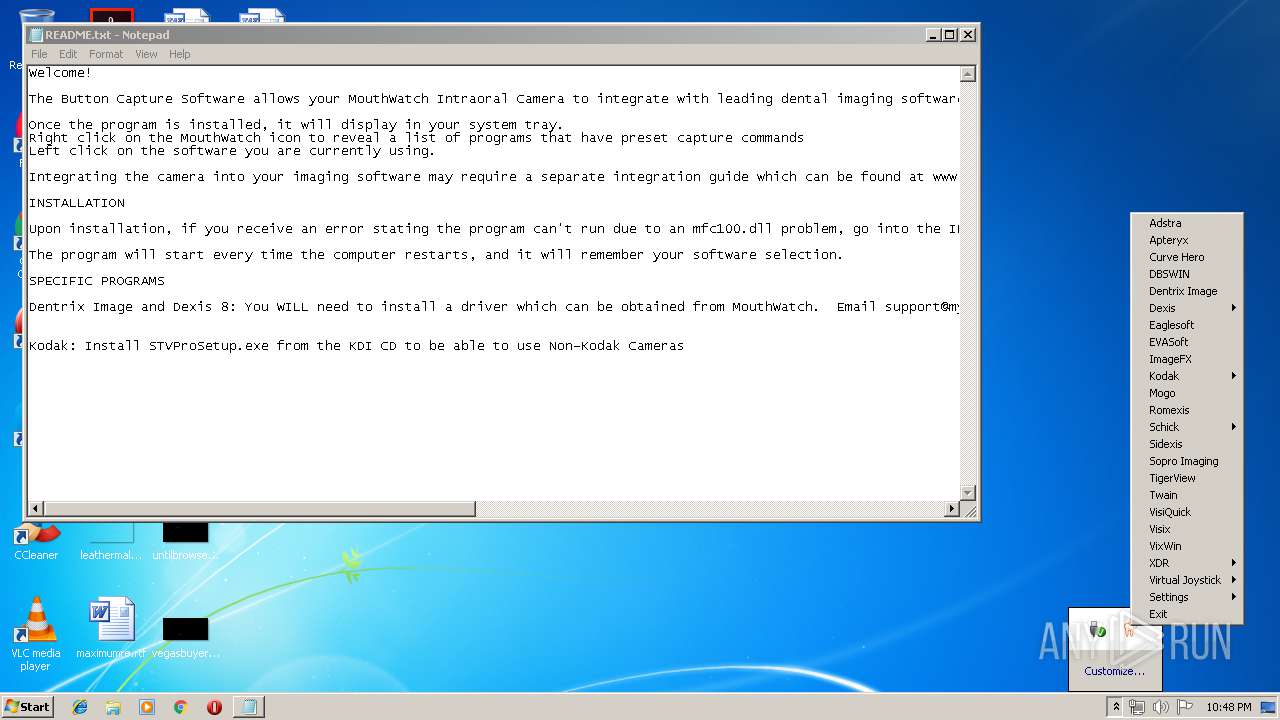The image size is (1280, 720).
Task: Choose Adstra from the context menu
Action: [1187, 223]
